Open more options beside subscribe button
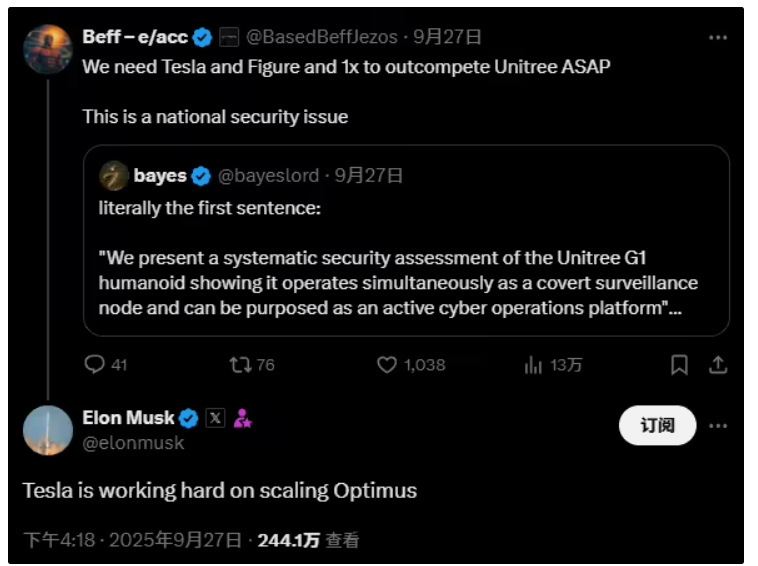 (x=717, y=426)
